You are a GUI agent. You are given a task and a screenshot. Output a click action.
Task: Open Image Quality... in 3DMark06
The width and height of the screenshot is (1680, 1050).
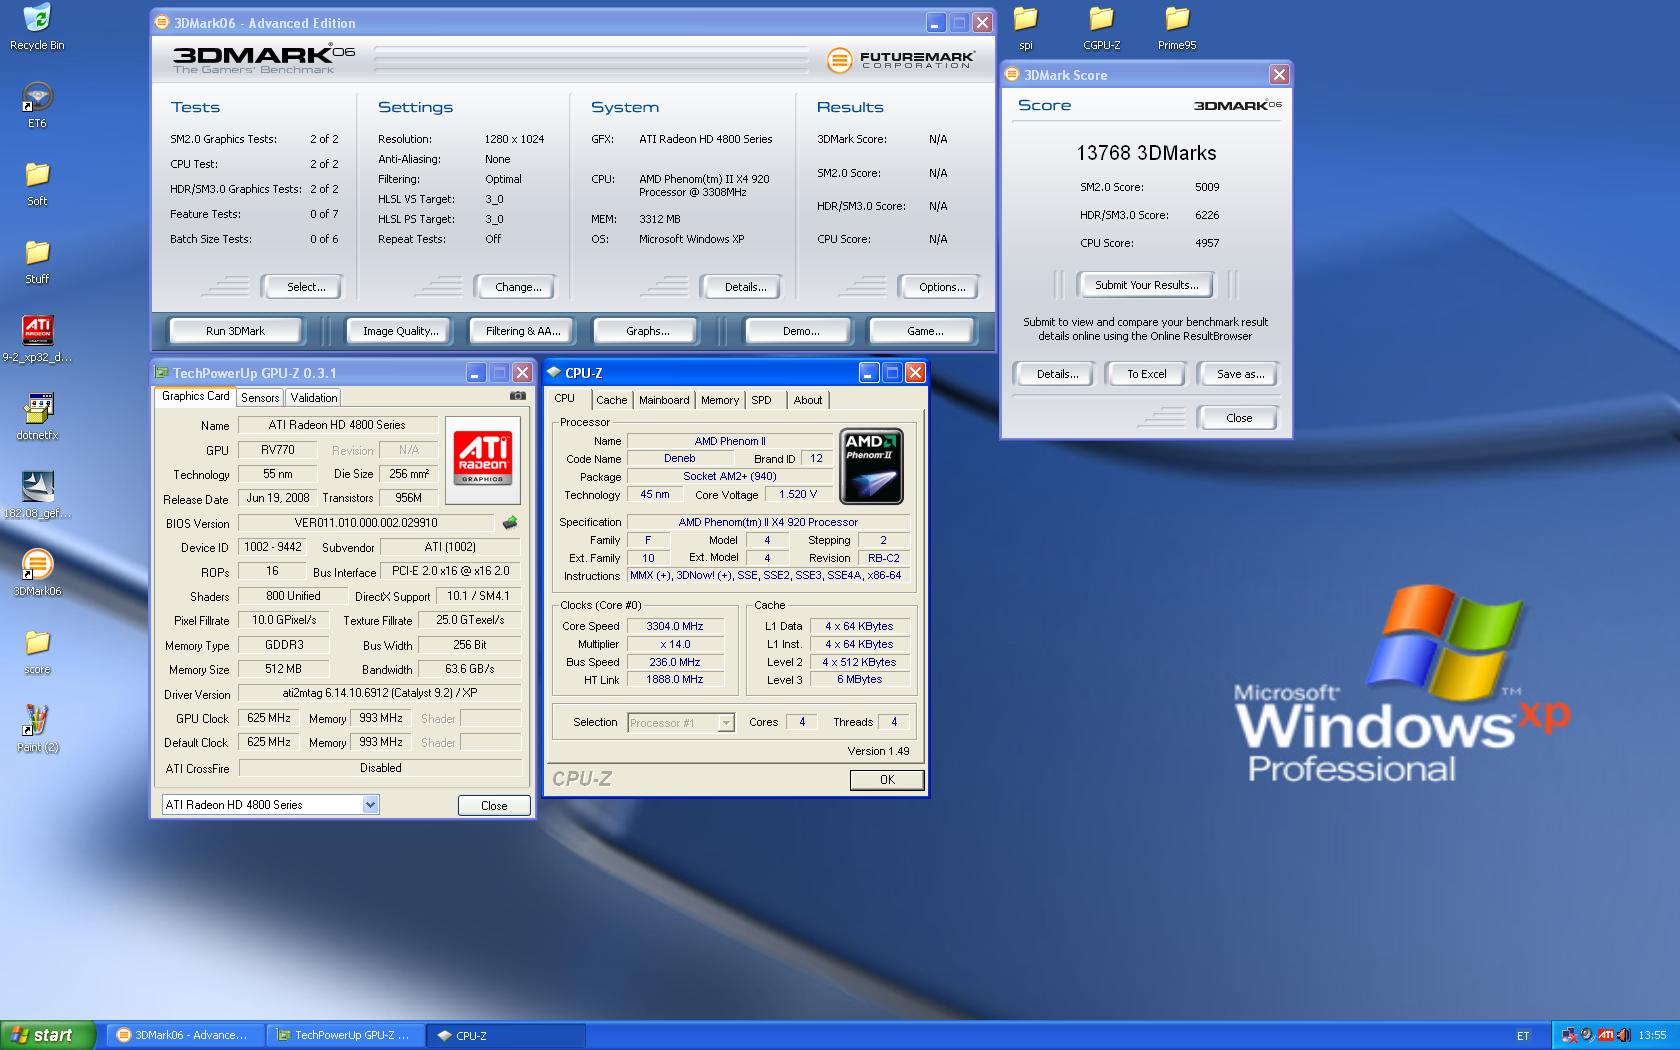pos(401,331)
